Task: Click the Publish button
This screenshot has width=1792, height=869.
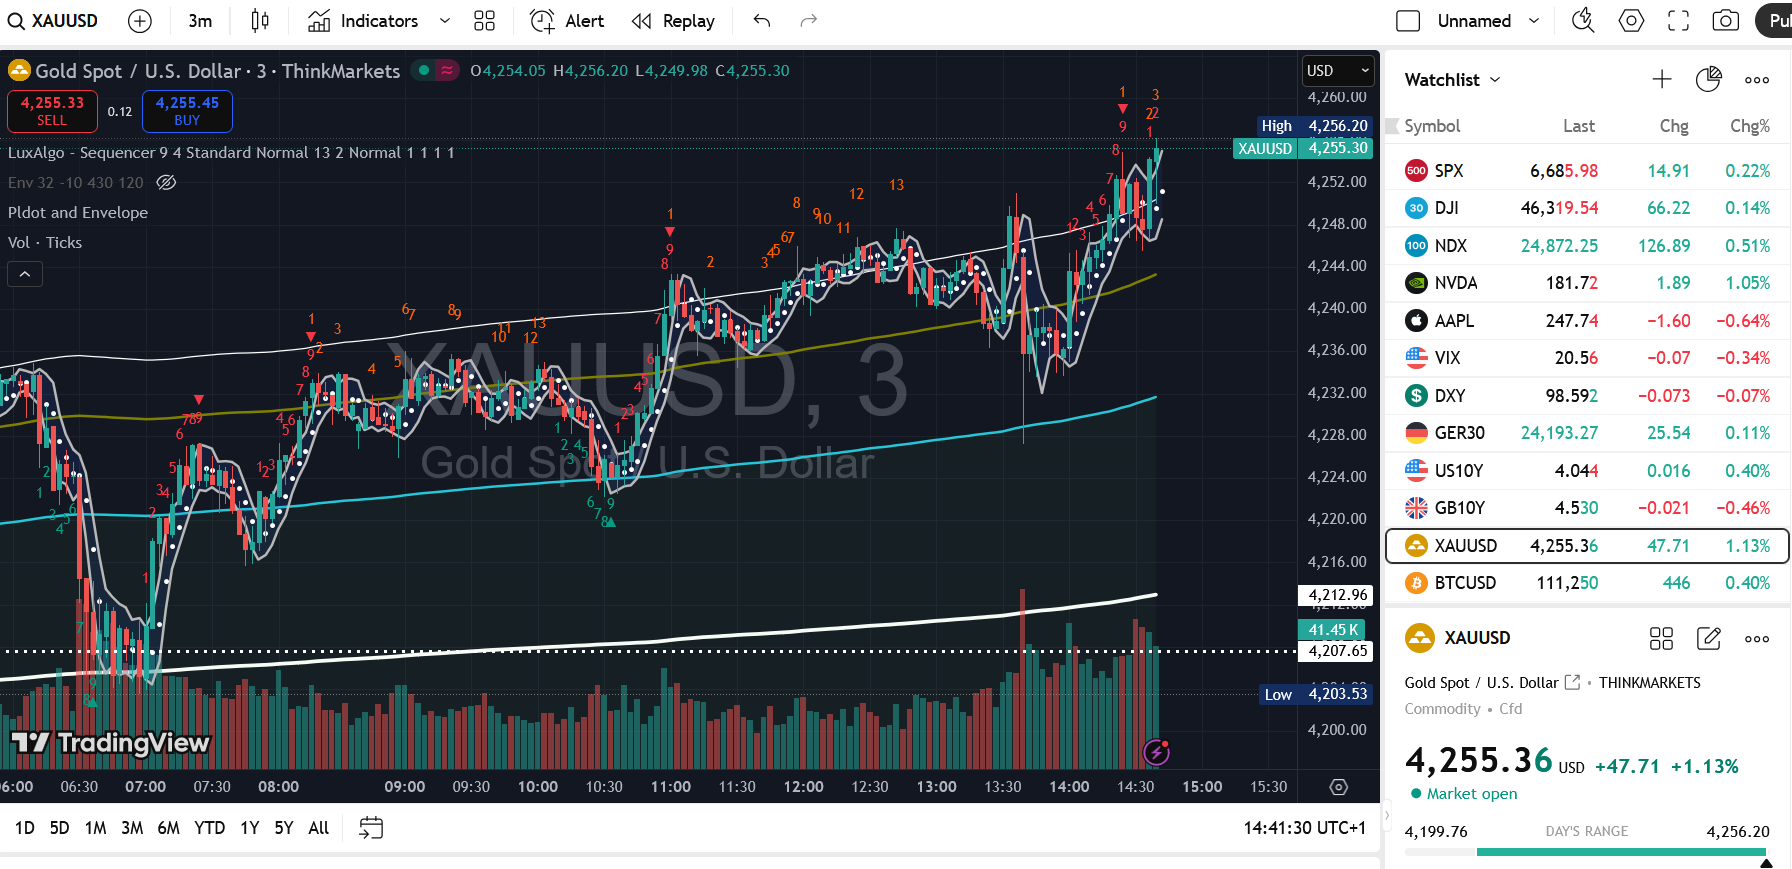Action: (1774, 21)
